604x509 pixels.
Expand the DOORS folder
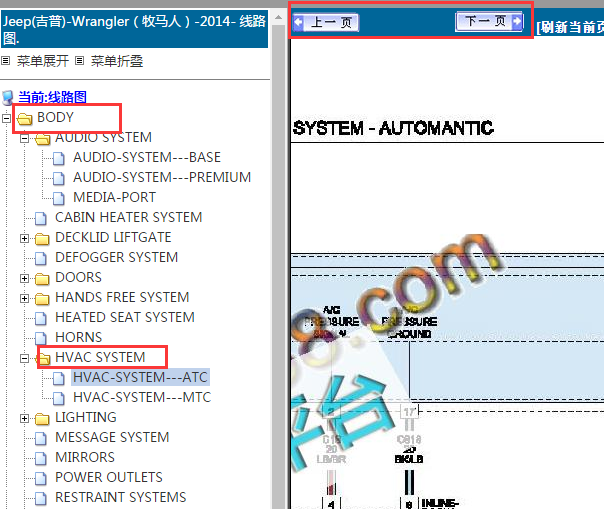click(24, 278)
